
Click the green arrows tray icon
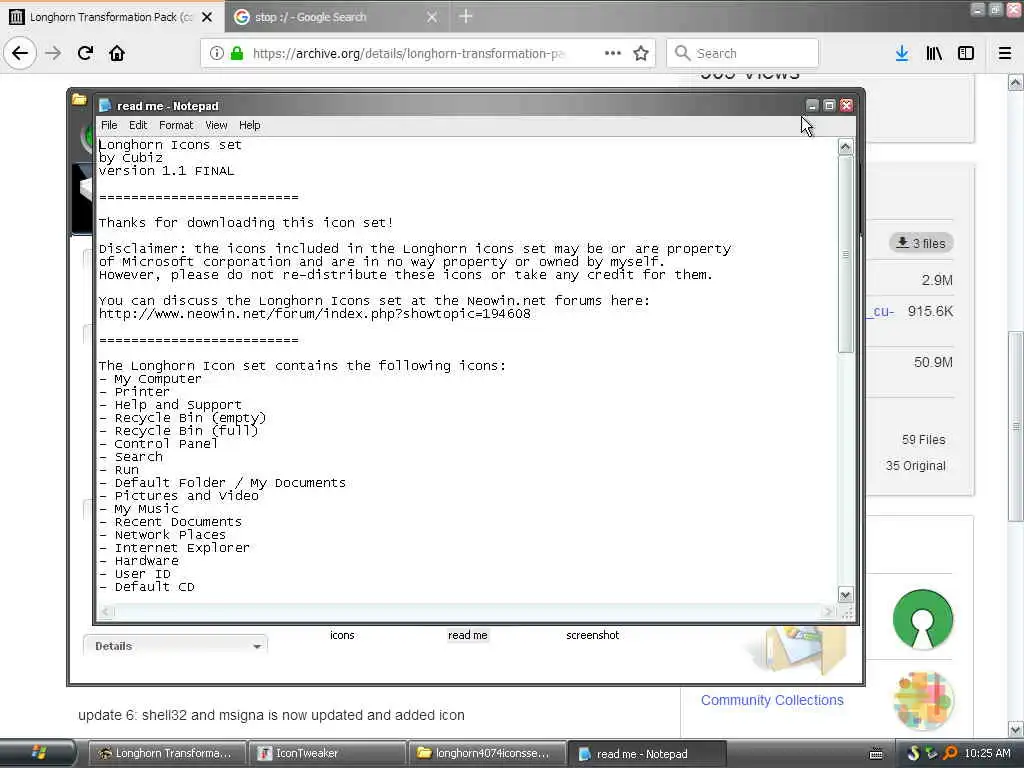pos(931,753)
